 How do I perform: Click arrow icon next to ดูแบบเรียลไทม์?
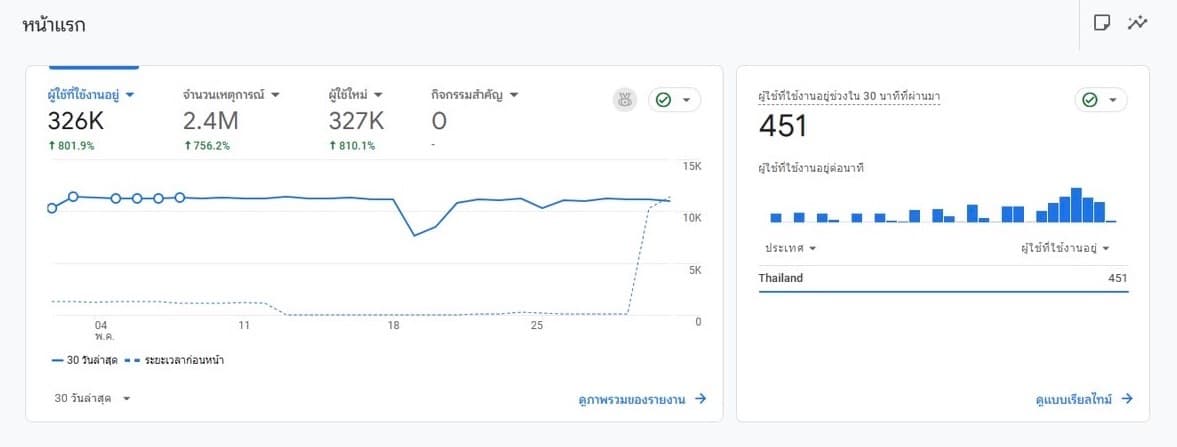pos(1127,398)
